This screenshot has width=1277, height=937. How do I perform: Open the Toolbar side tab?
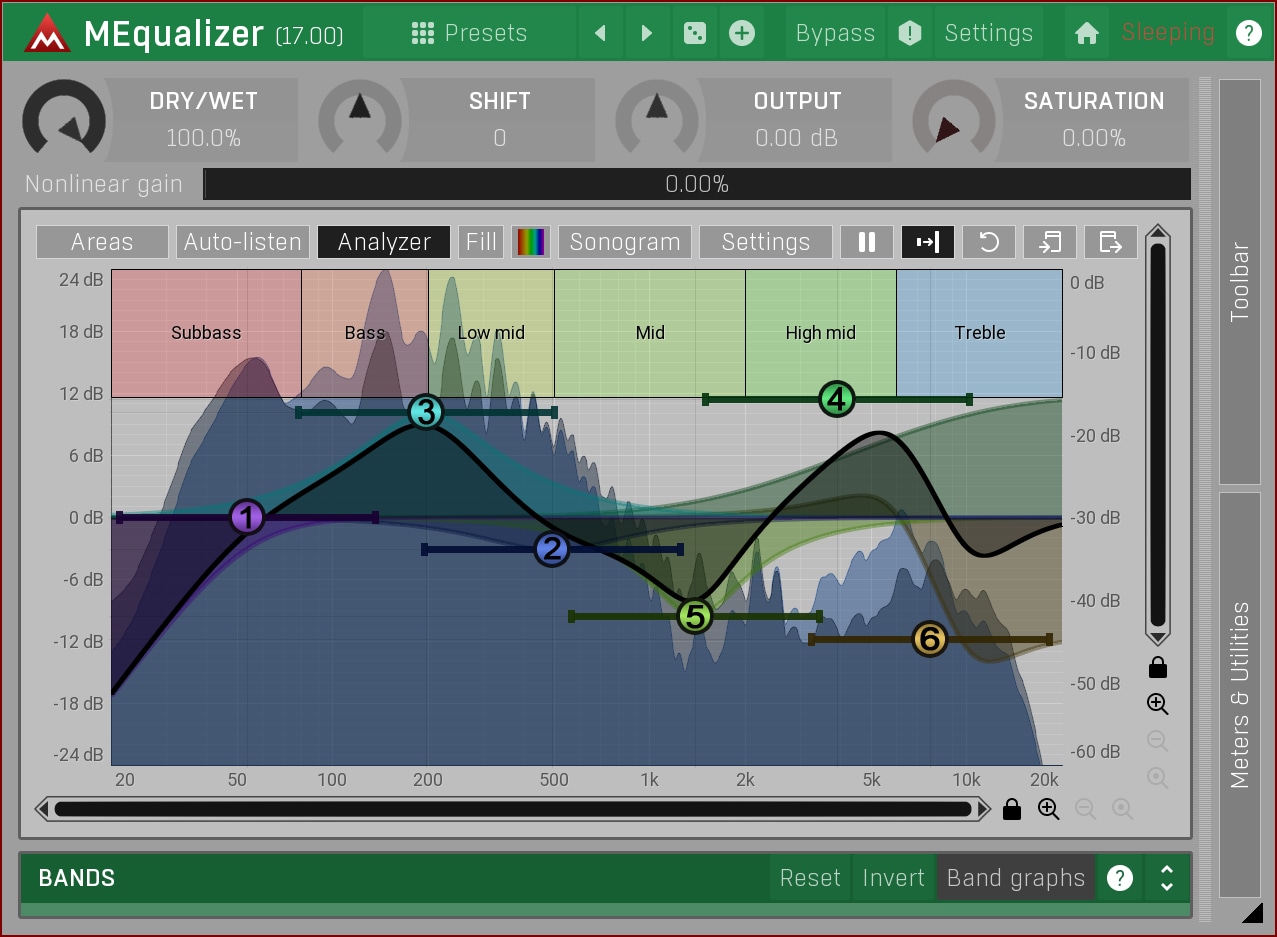point(1240,281)
